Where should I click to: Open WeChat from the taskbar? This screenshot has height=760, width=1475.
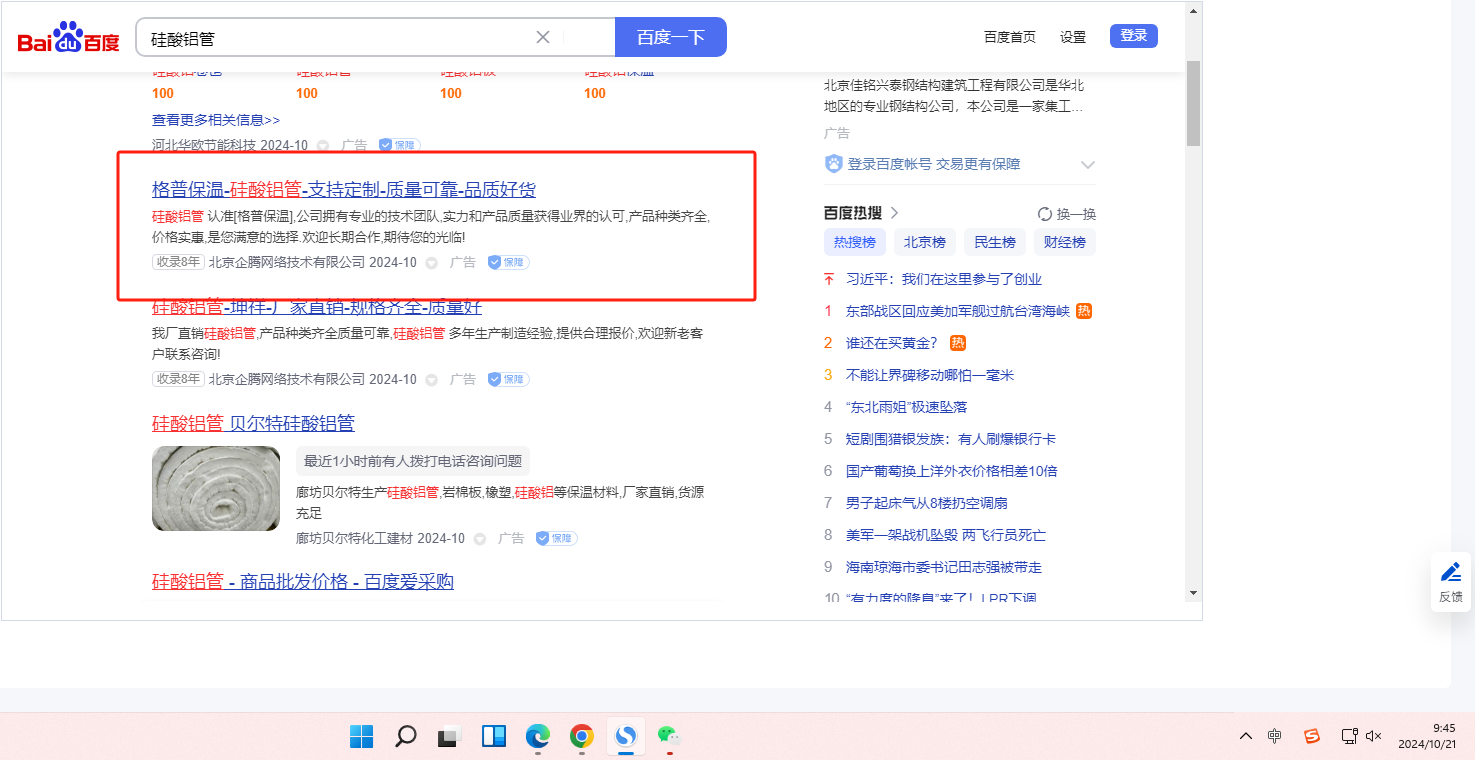click(668, 735)
